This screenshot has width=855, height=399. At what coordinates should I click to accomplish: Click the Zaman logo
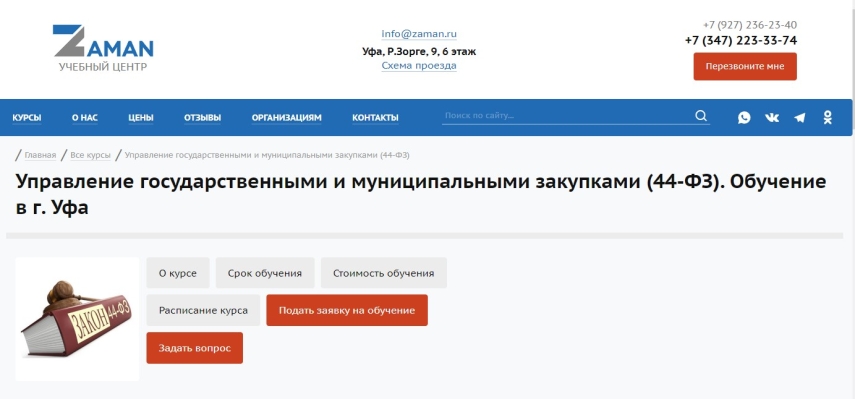click(x=103, y=48)
